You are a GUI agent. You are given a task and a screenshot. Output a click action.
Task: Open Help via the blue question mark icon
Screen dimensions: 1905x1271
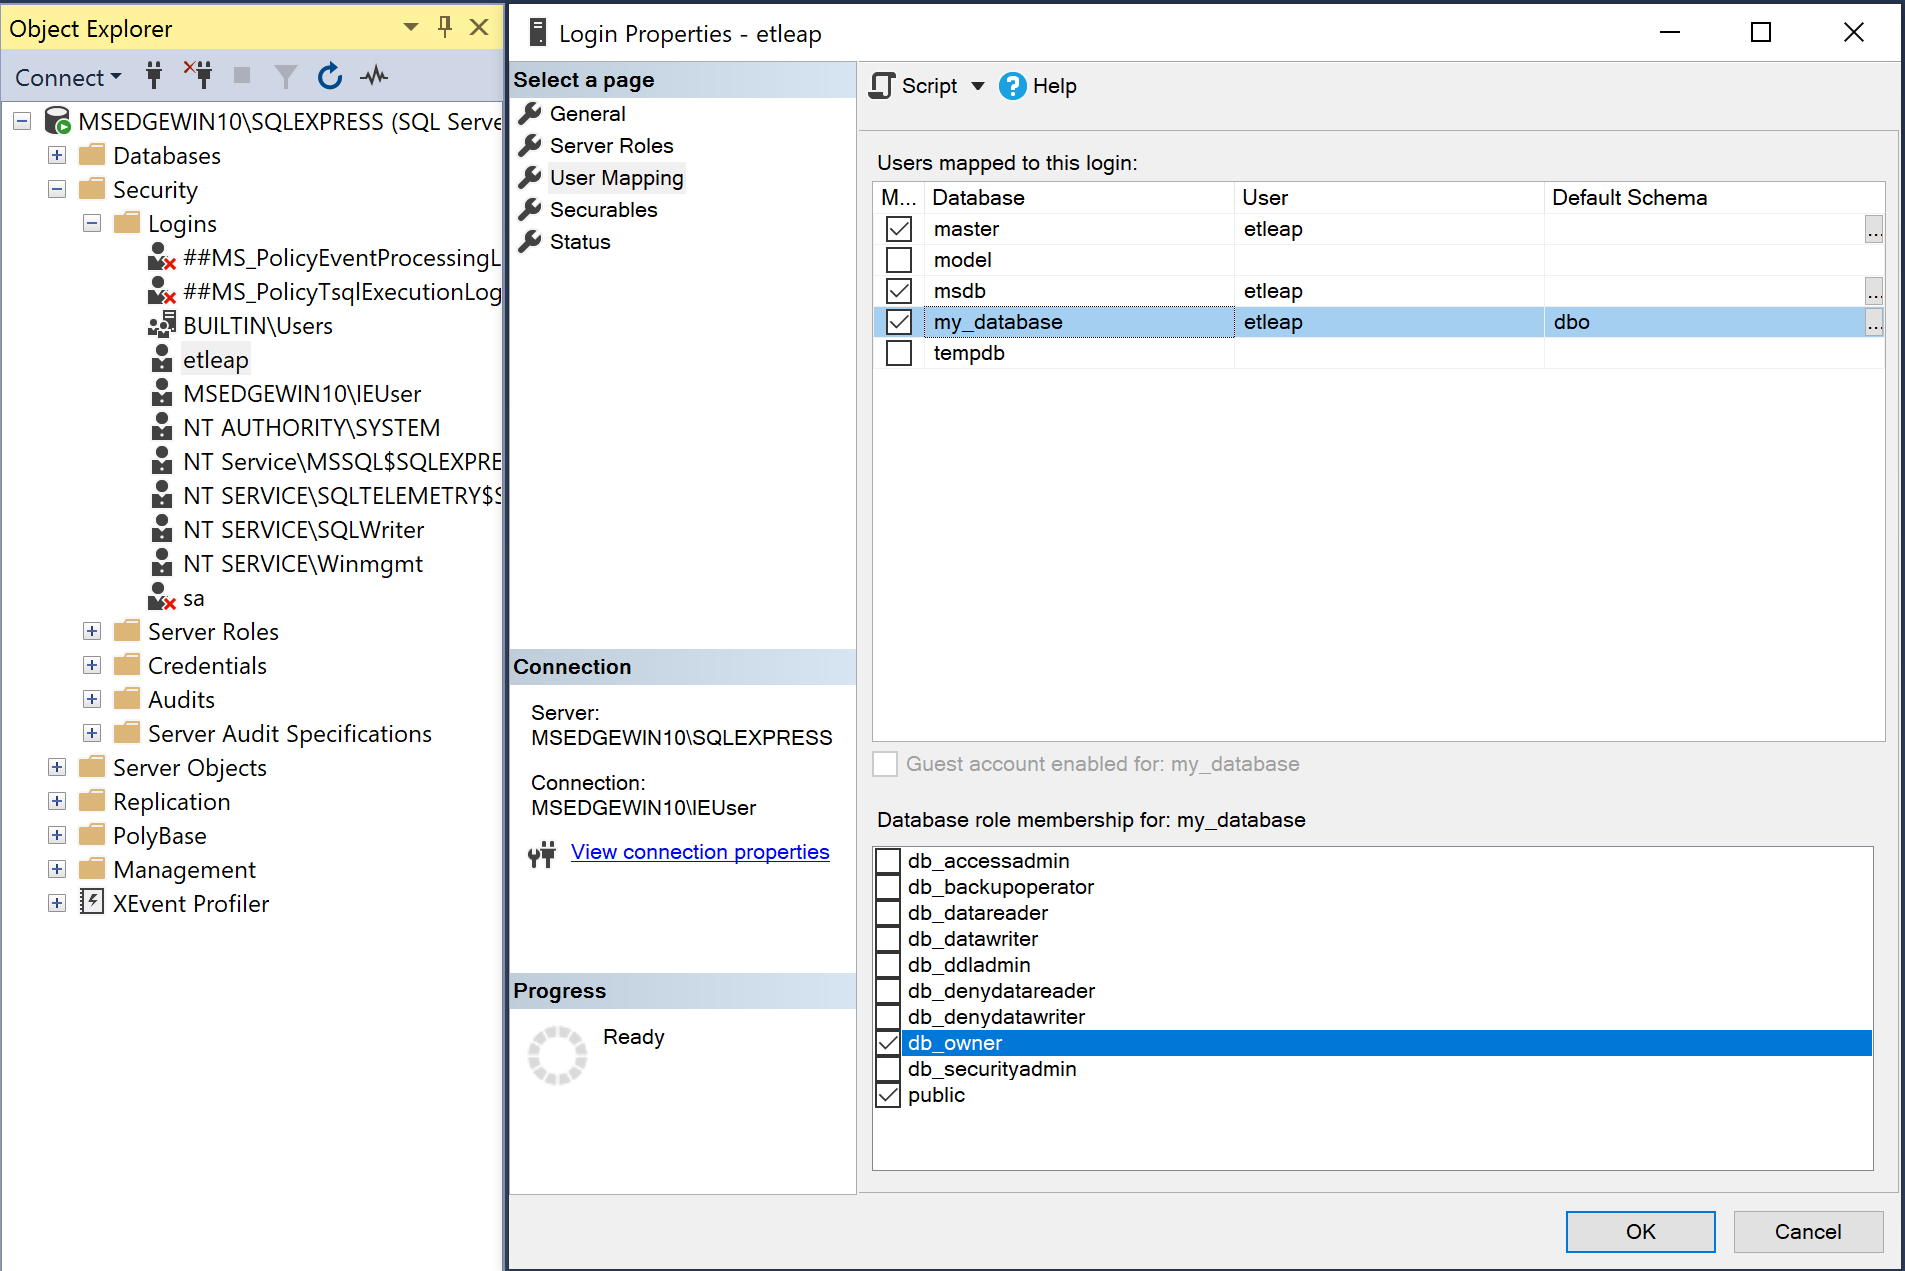click(x=1012, y=86)
